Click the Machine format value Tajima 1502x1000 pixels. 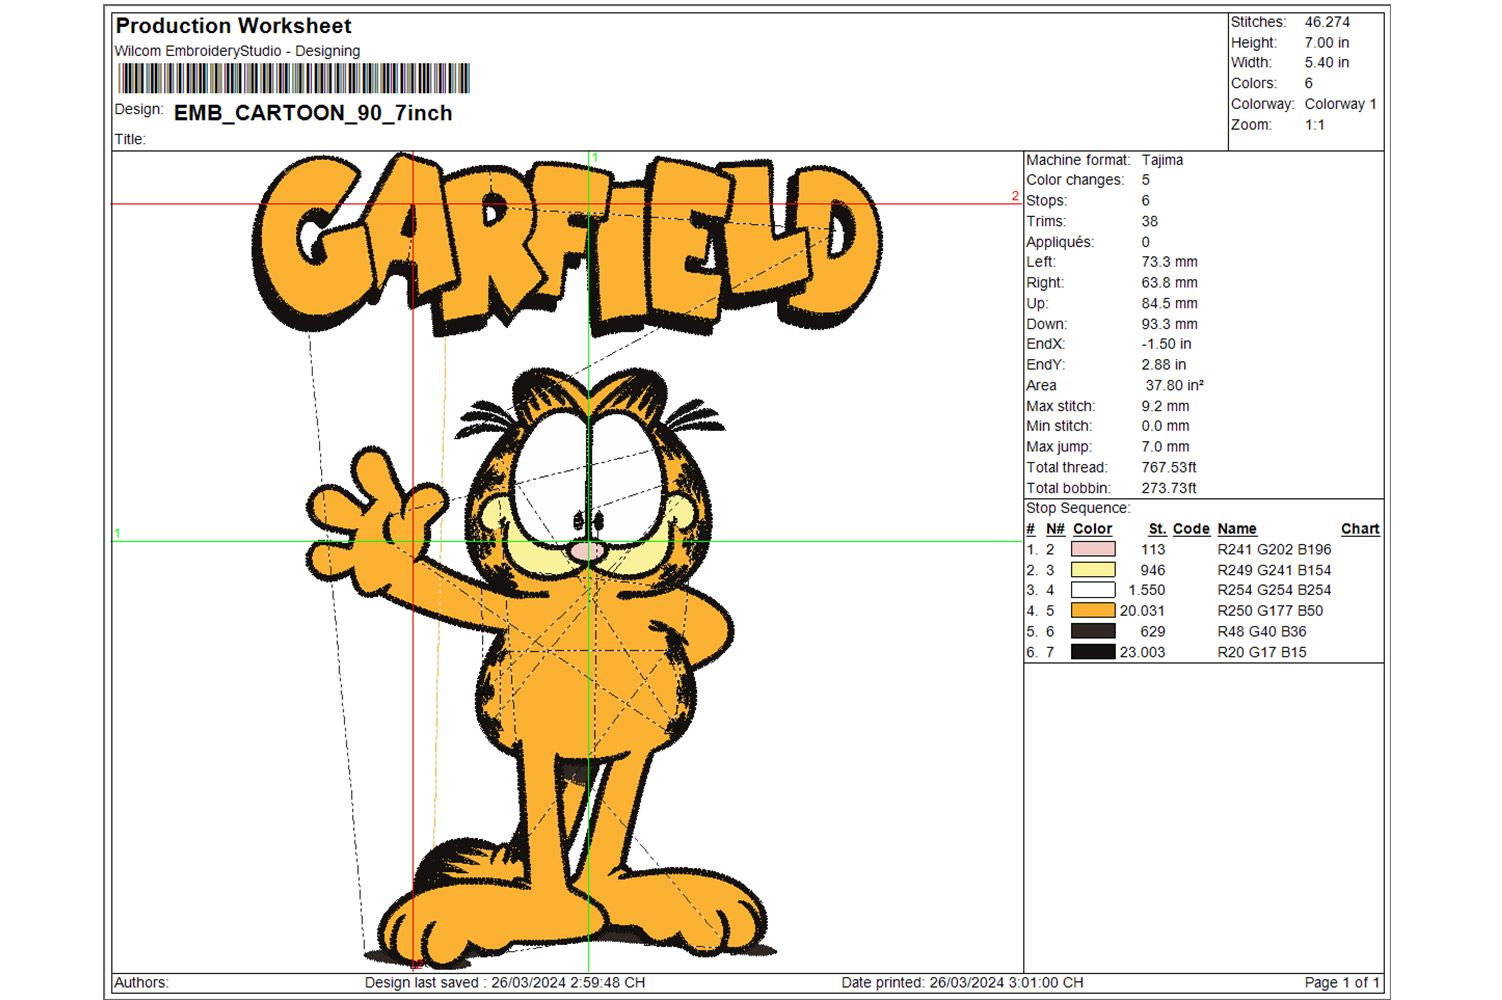(1162, 160)
